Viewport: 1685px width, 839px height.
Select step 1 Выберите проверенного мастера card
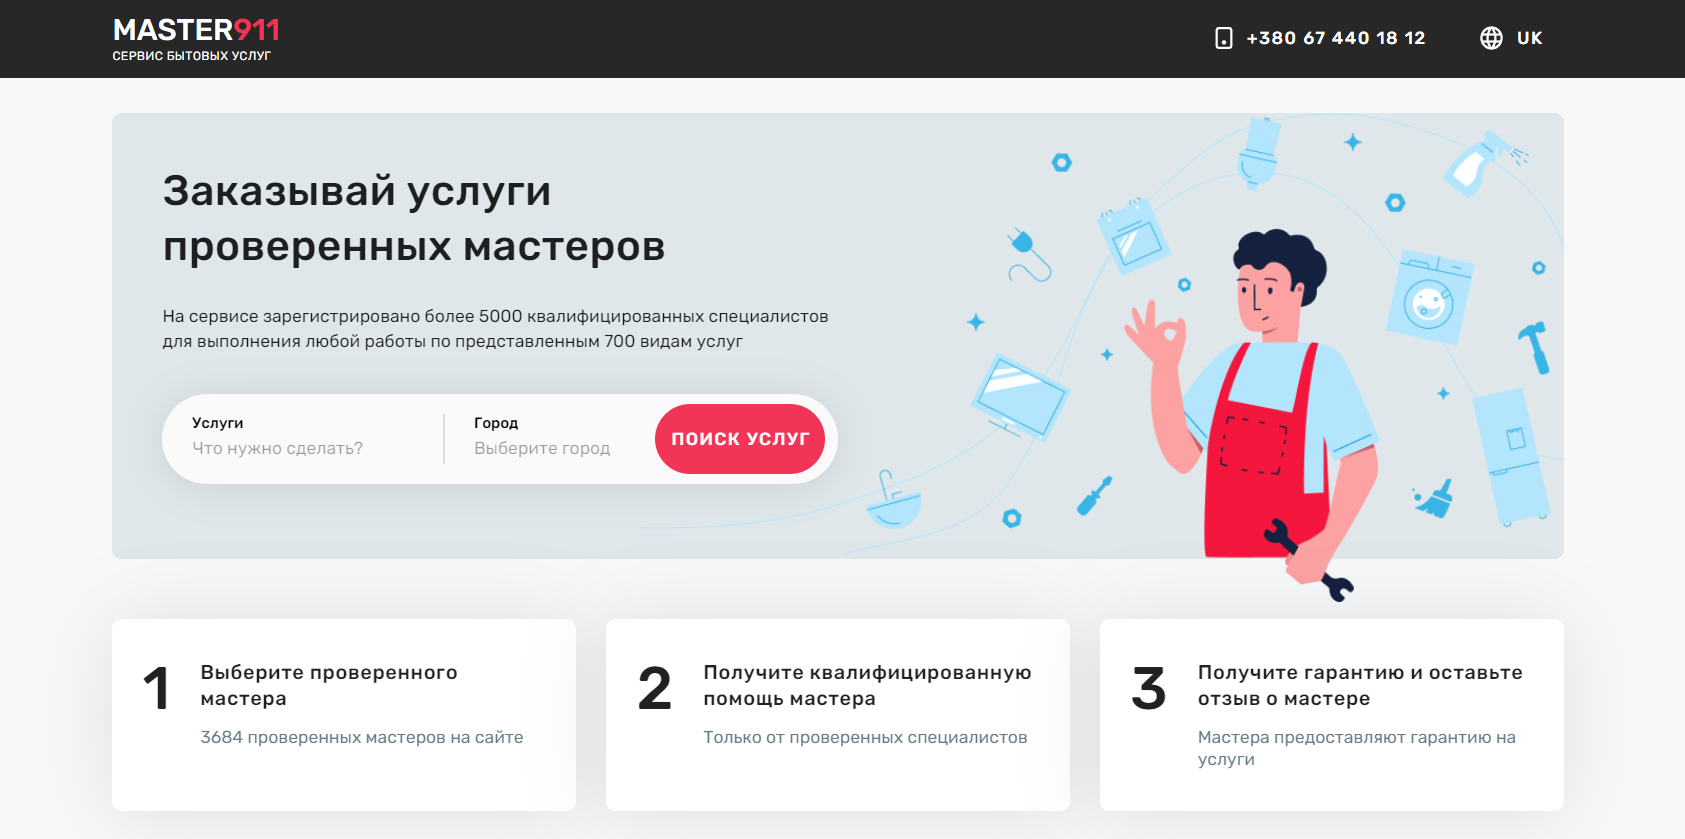pyautogui.click(x=344, y=715)
